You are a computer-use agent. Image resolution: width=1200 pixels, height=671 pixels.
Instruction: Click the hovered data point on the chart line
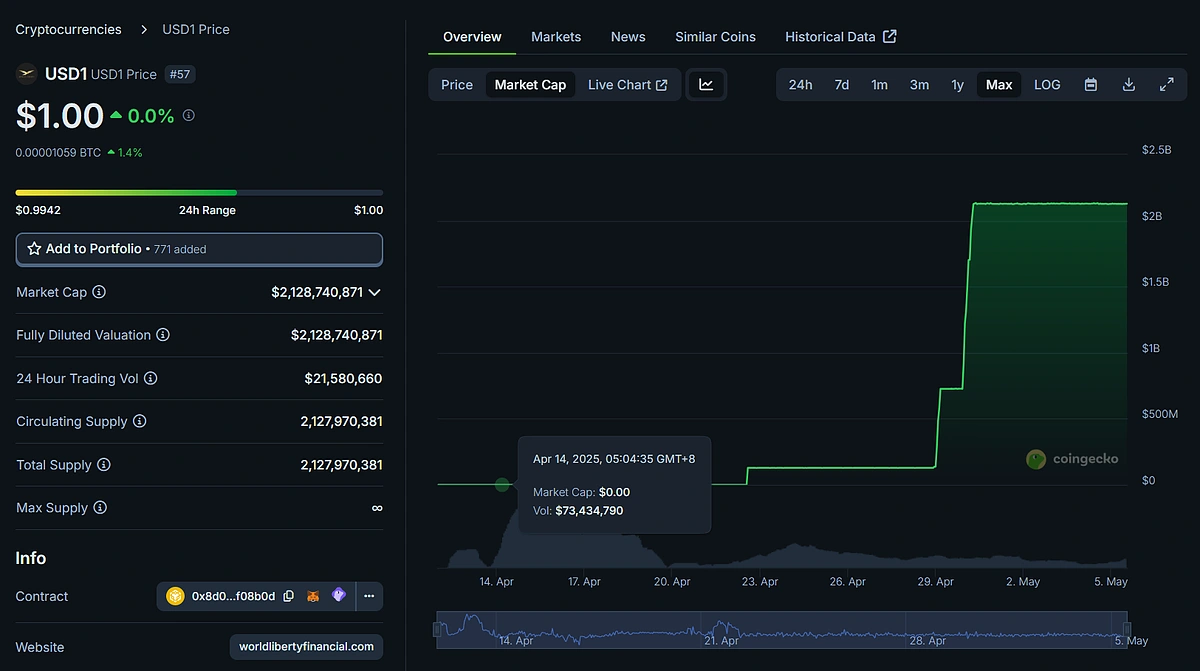[x=502, y=485]
